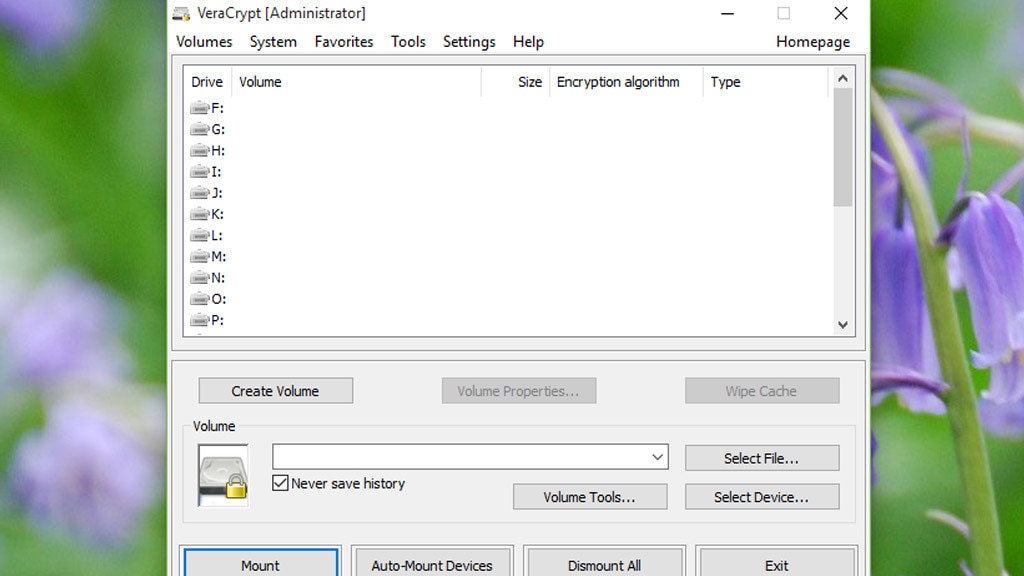Select the K: drive icon
Screen dimensions: 1024x576
pyautogui.click(x=199, y=214)
